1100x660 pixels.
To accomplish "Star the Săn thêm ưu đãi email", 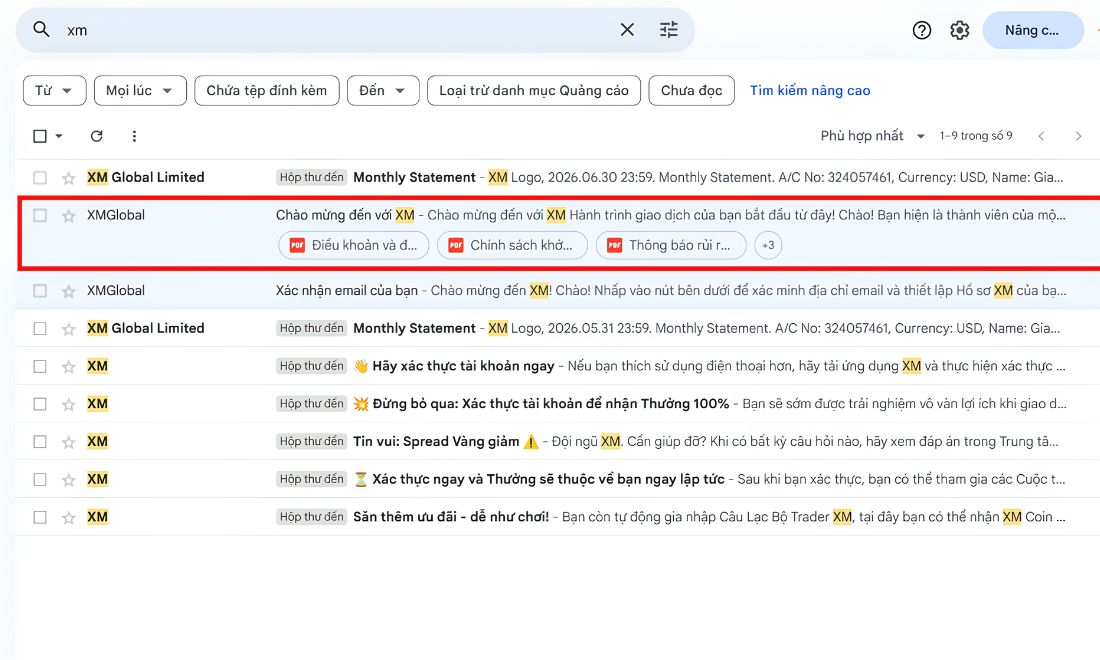I will click(68, 518).
